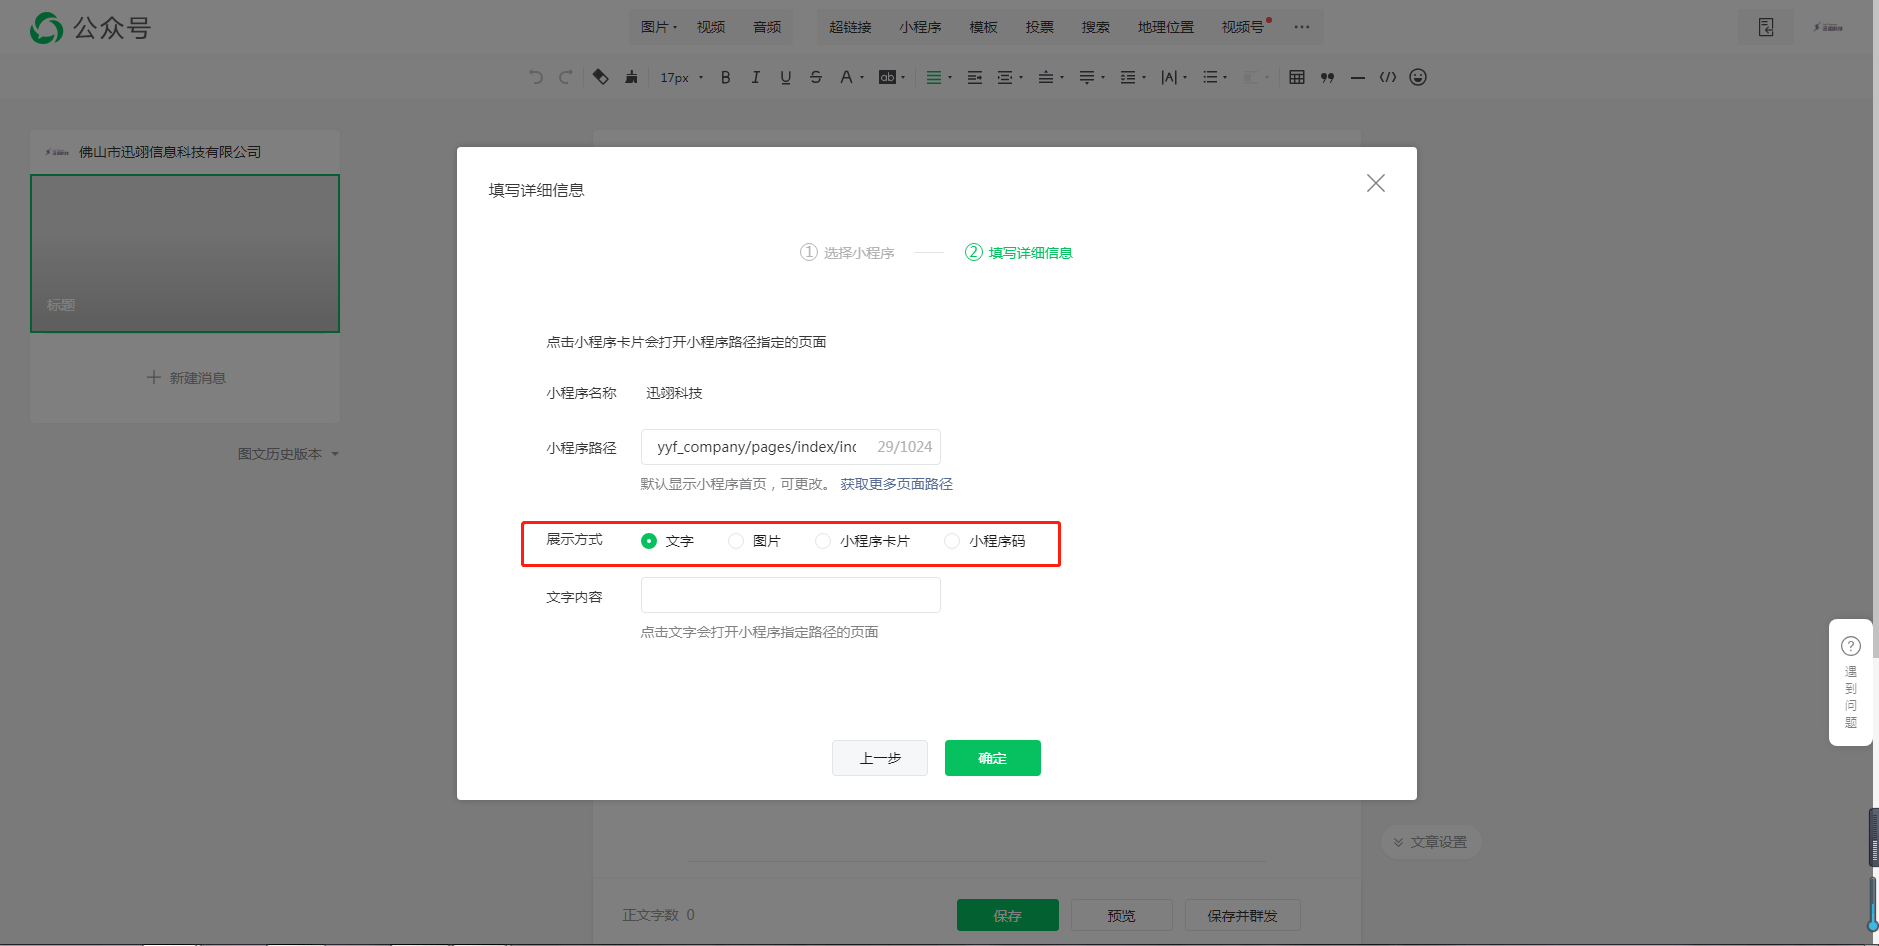
Task: Select the 小程序码 radio option
Action: (952, 541)
